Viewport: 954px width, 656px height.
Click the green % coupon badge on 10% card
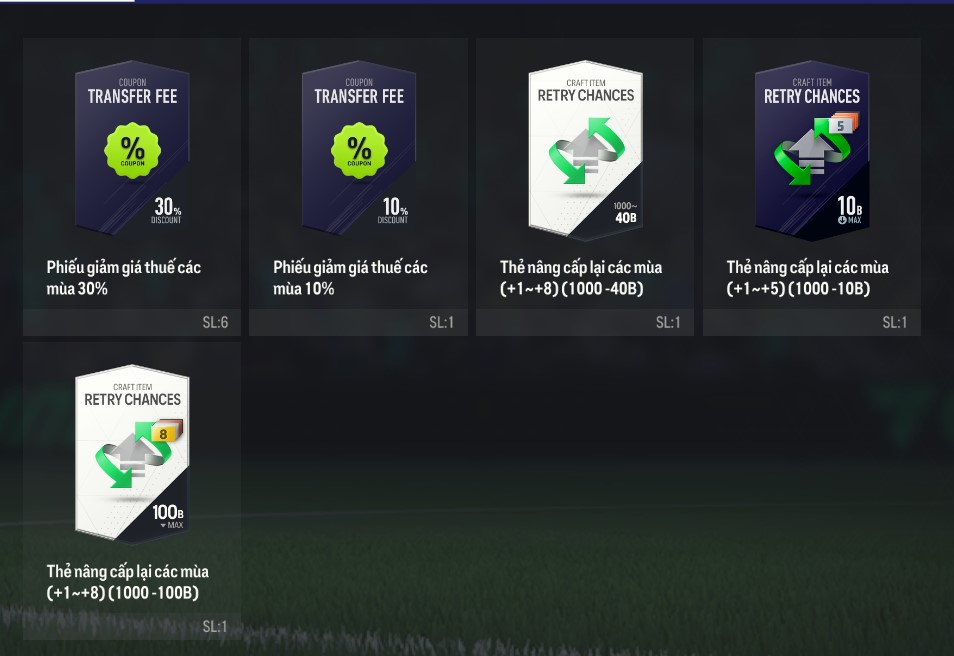pyautogui.click(x=359, y=150)
